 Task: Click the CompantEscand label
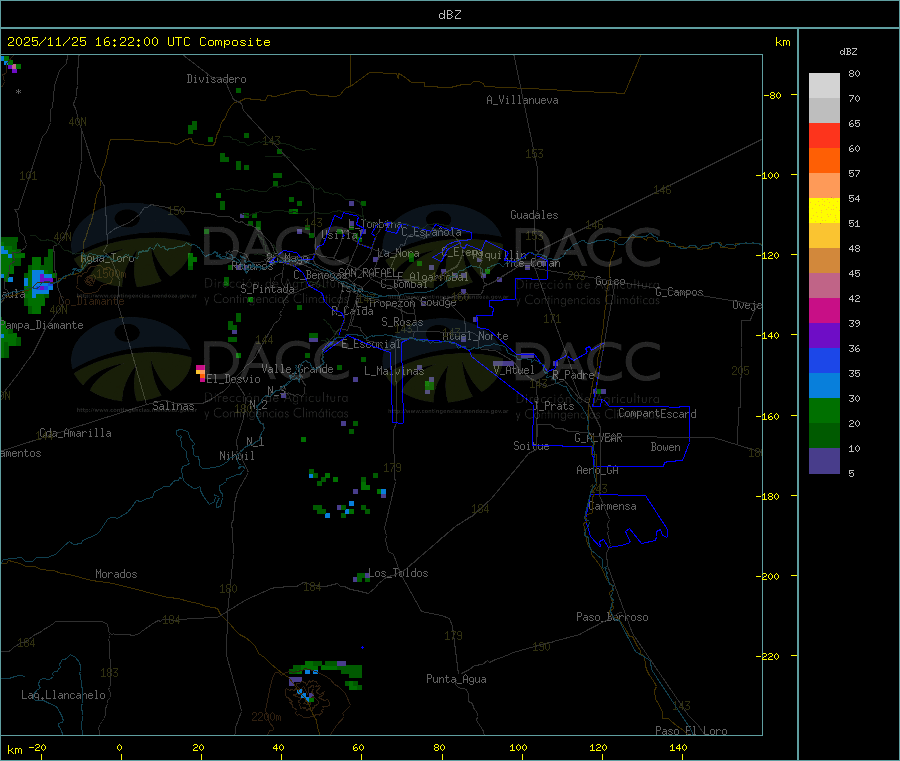(x=657, y=414)
